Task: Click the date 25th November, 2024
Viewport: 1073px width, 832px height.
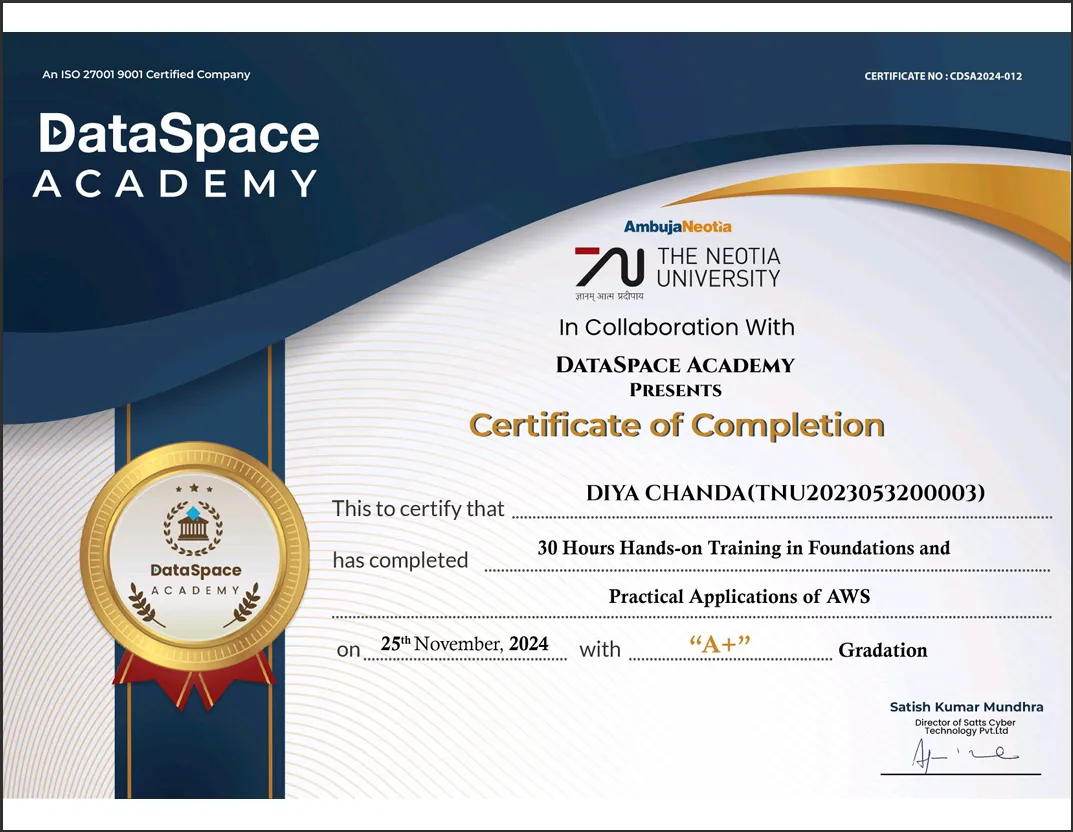Action: click(465, 644)
